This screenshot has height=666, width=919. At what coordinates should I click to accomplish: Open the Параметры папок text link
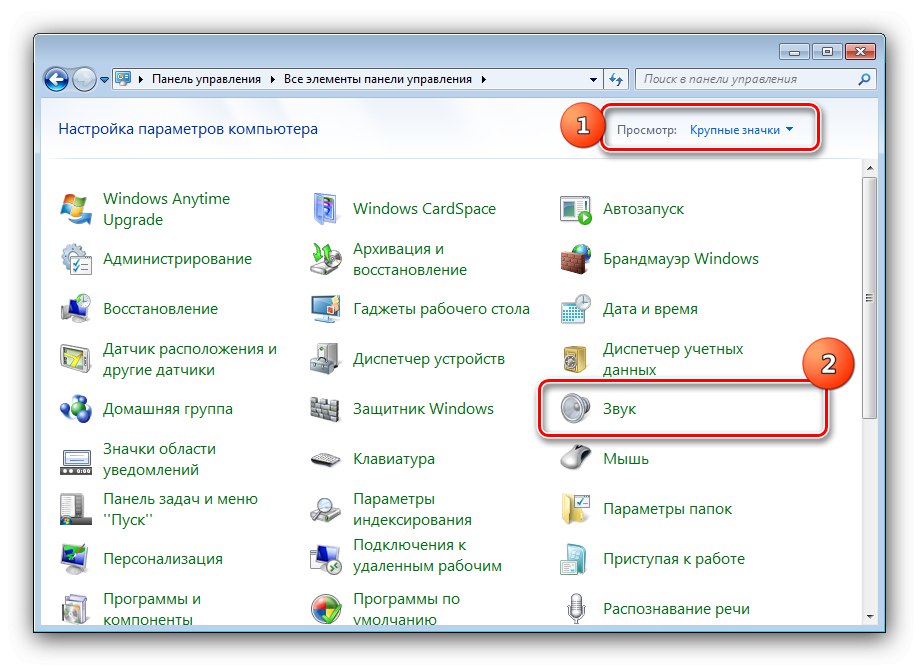click(x=668, y=509)
